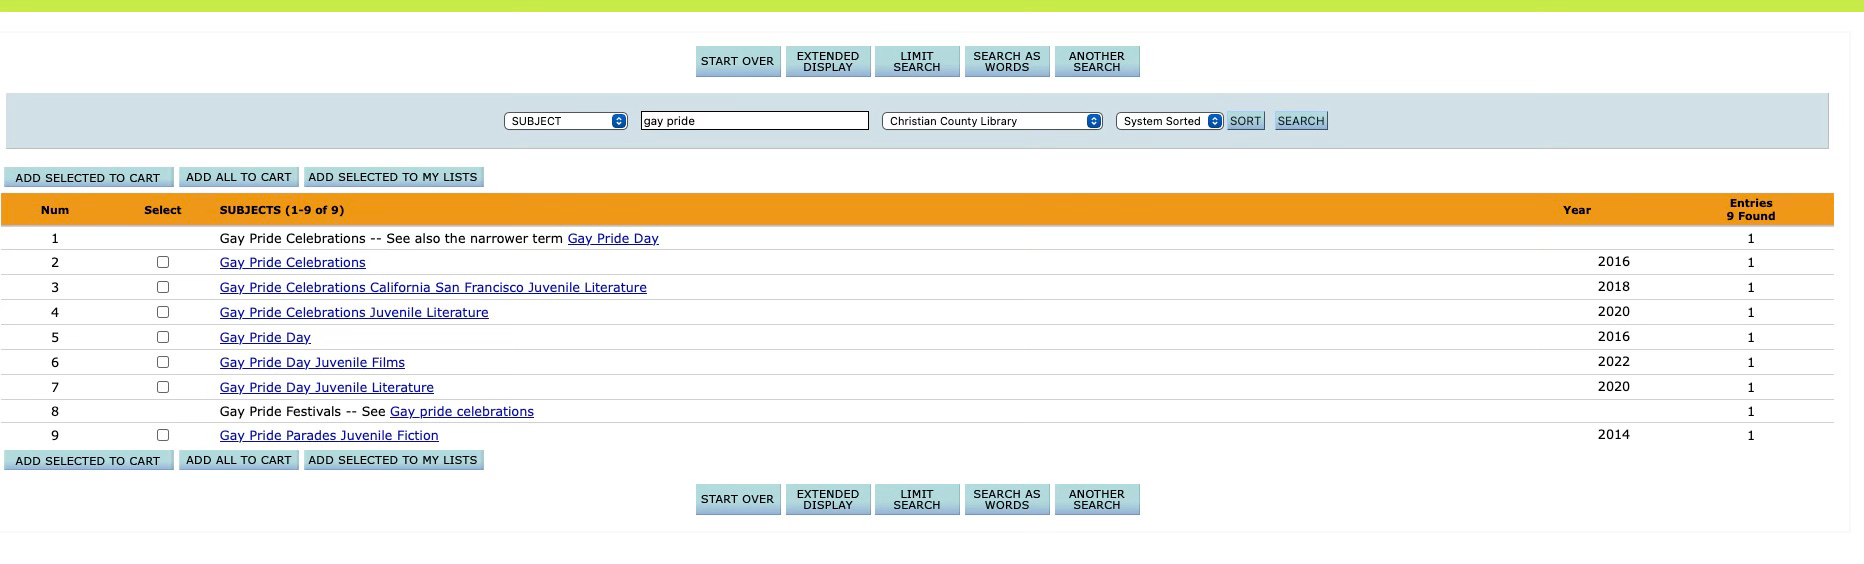Check box for San Francisco Juvenile Literature row
The width and height of the screenshot is (1864, 564).
coord(163,287)
